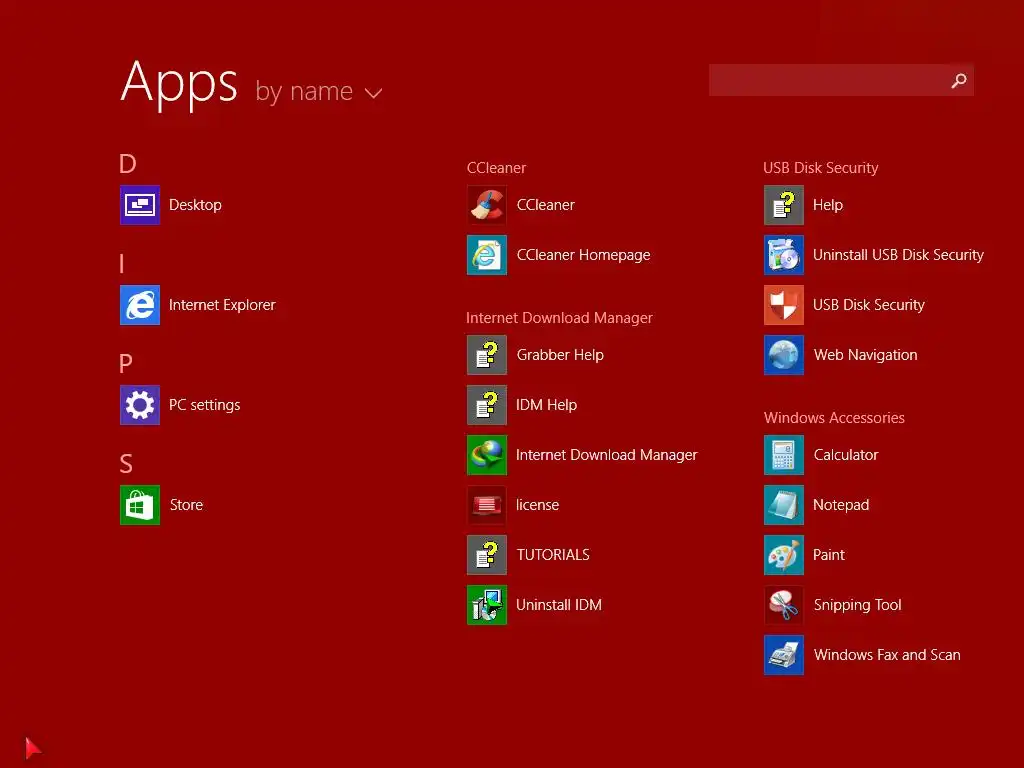
Task: Open the 'by name' sort dropdown
Action: 319,91
